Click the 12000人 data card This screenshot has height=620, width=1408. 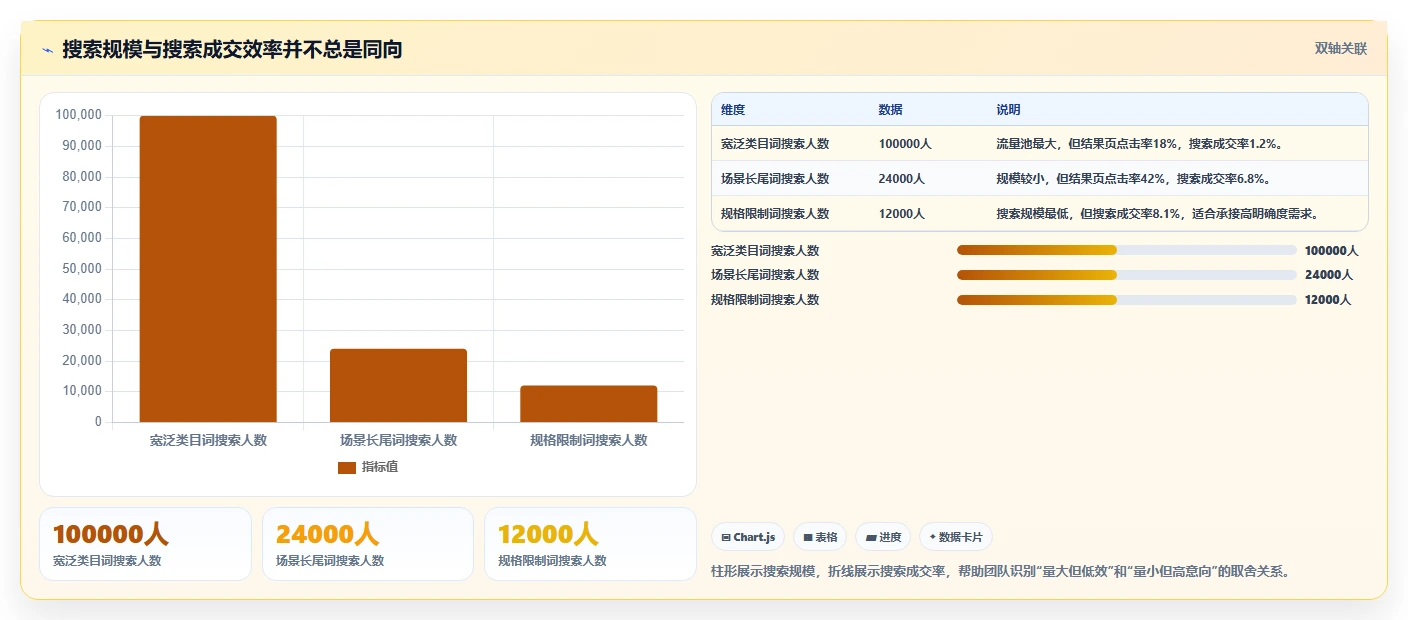click(x=590, y=544)
